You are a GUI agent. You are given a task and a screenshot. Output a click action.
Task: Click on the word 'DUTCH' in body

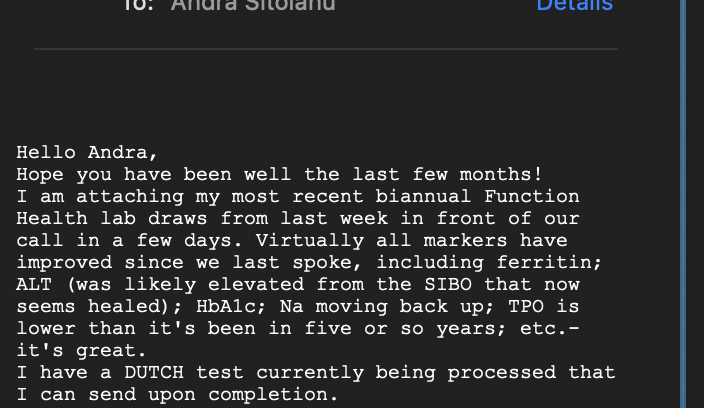tap(154, 372)
